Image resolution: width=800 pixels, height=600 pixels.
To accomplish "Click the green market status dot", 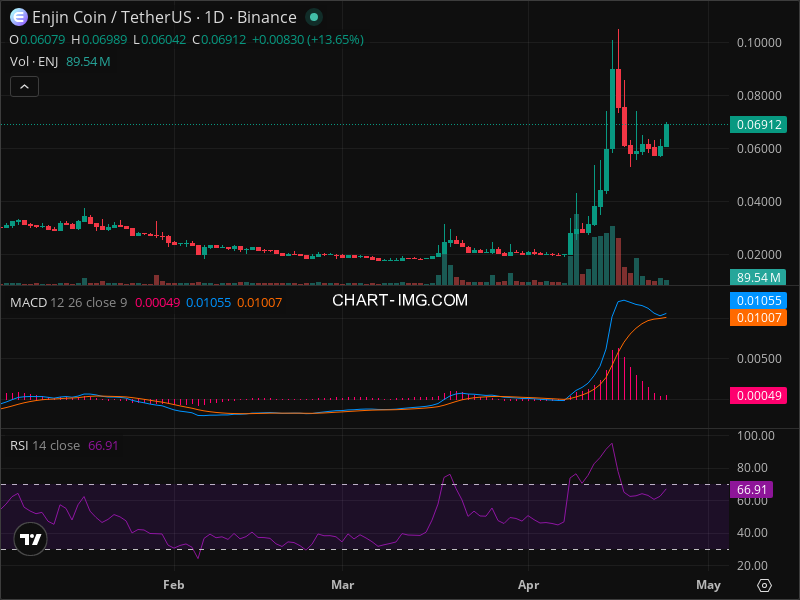I will click(x=314, y=17).
